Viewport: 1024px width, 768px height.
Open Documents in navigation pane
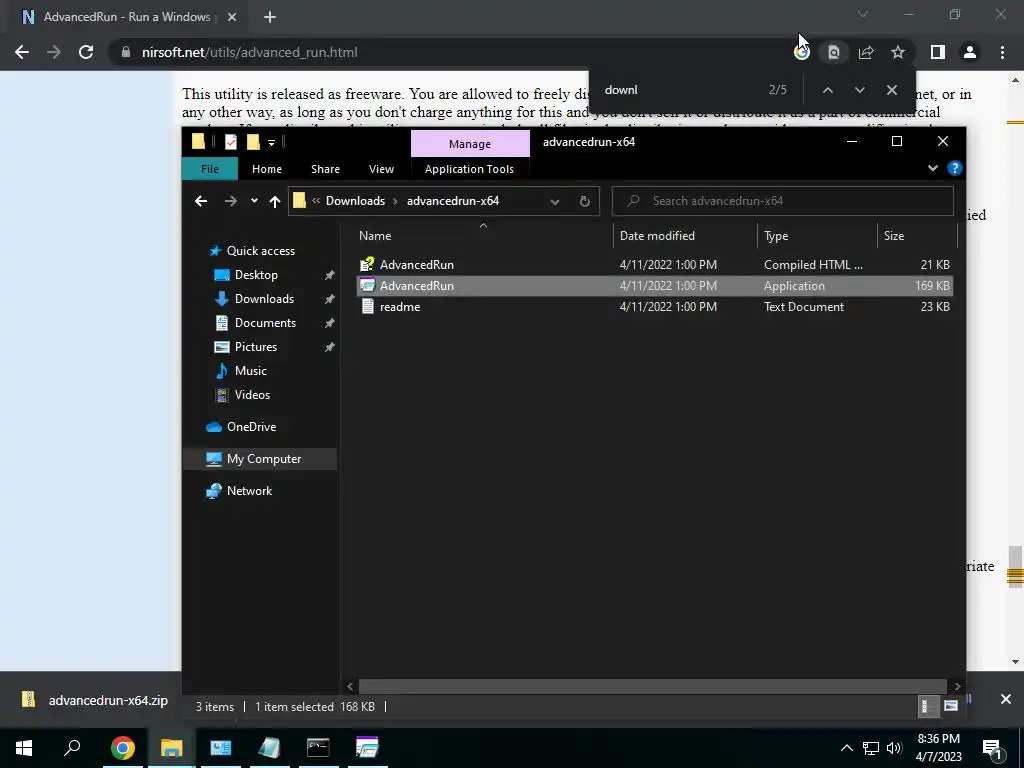(265, 323)
